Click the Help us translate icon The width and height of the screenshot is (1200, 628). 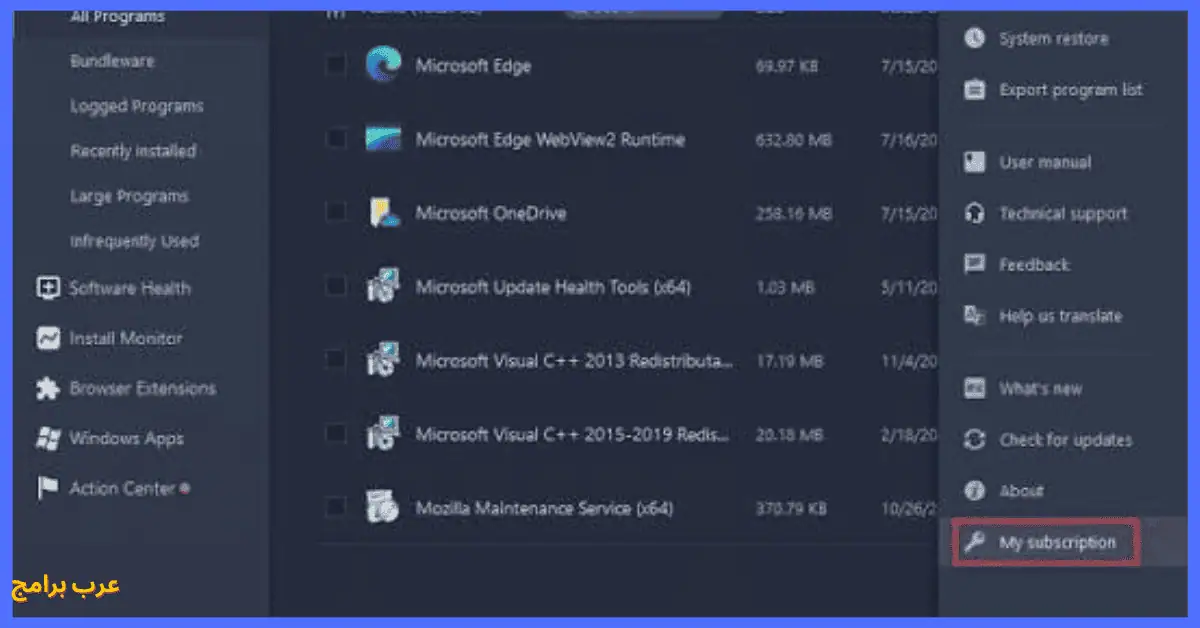(974, 316)
